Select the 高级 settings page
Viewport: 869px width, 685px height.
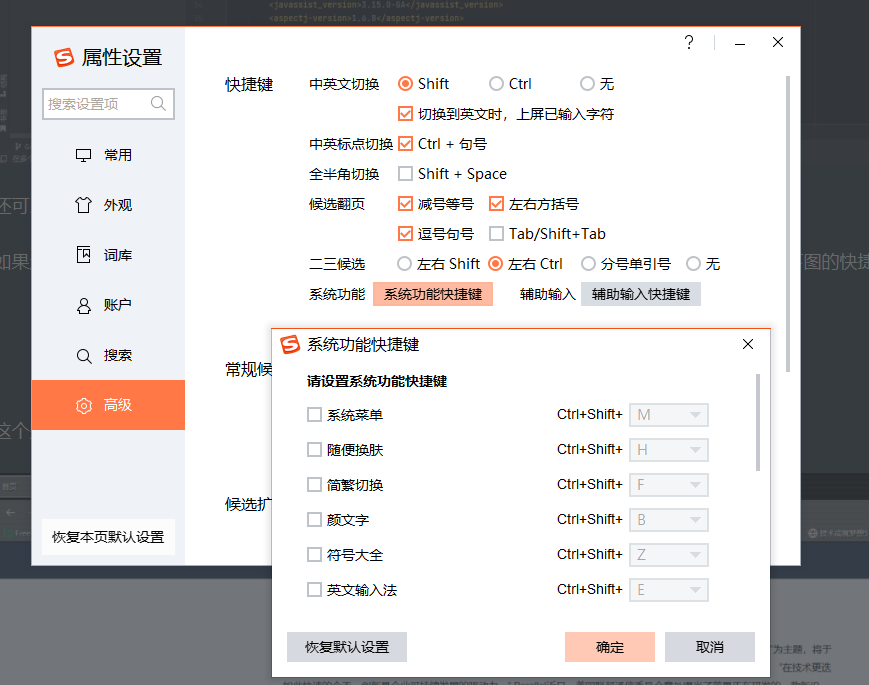108,405
